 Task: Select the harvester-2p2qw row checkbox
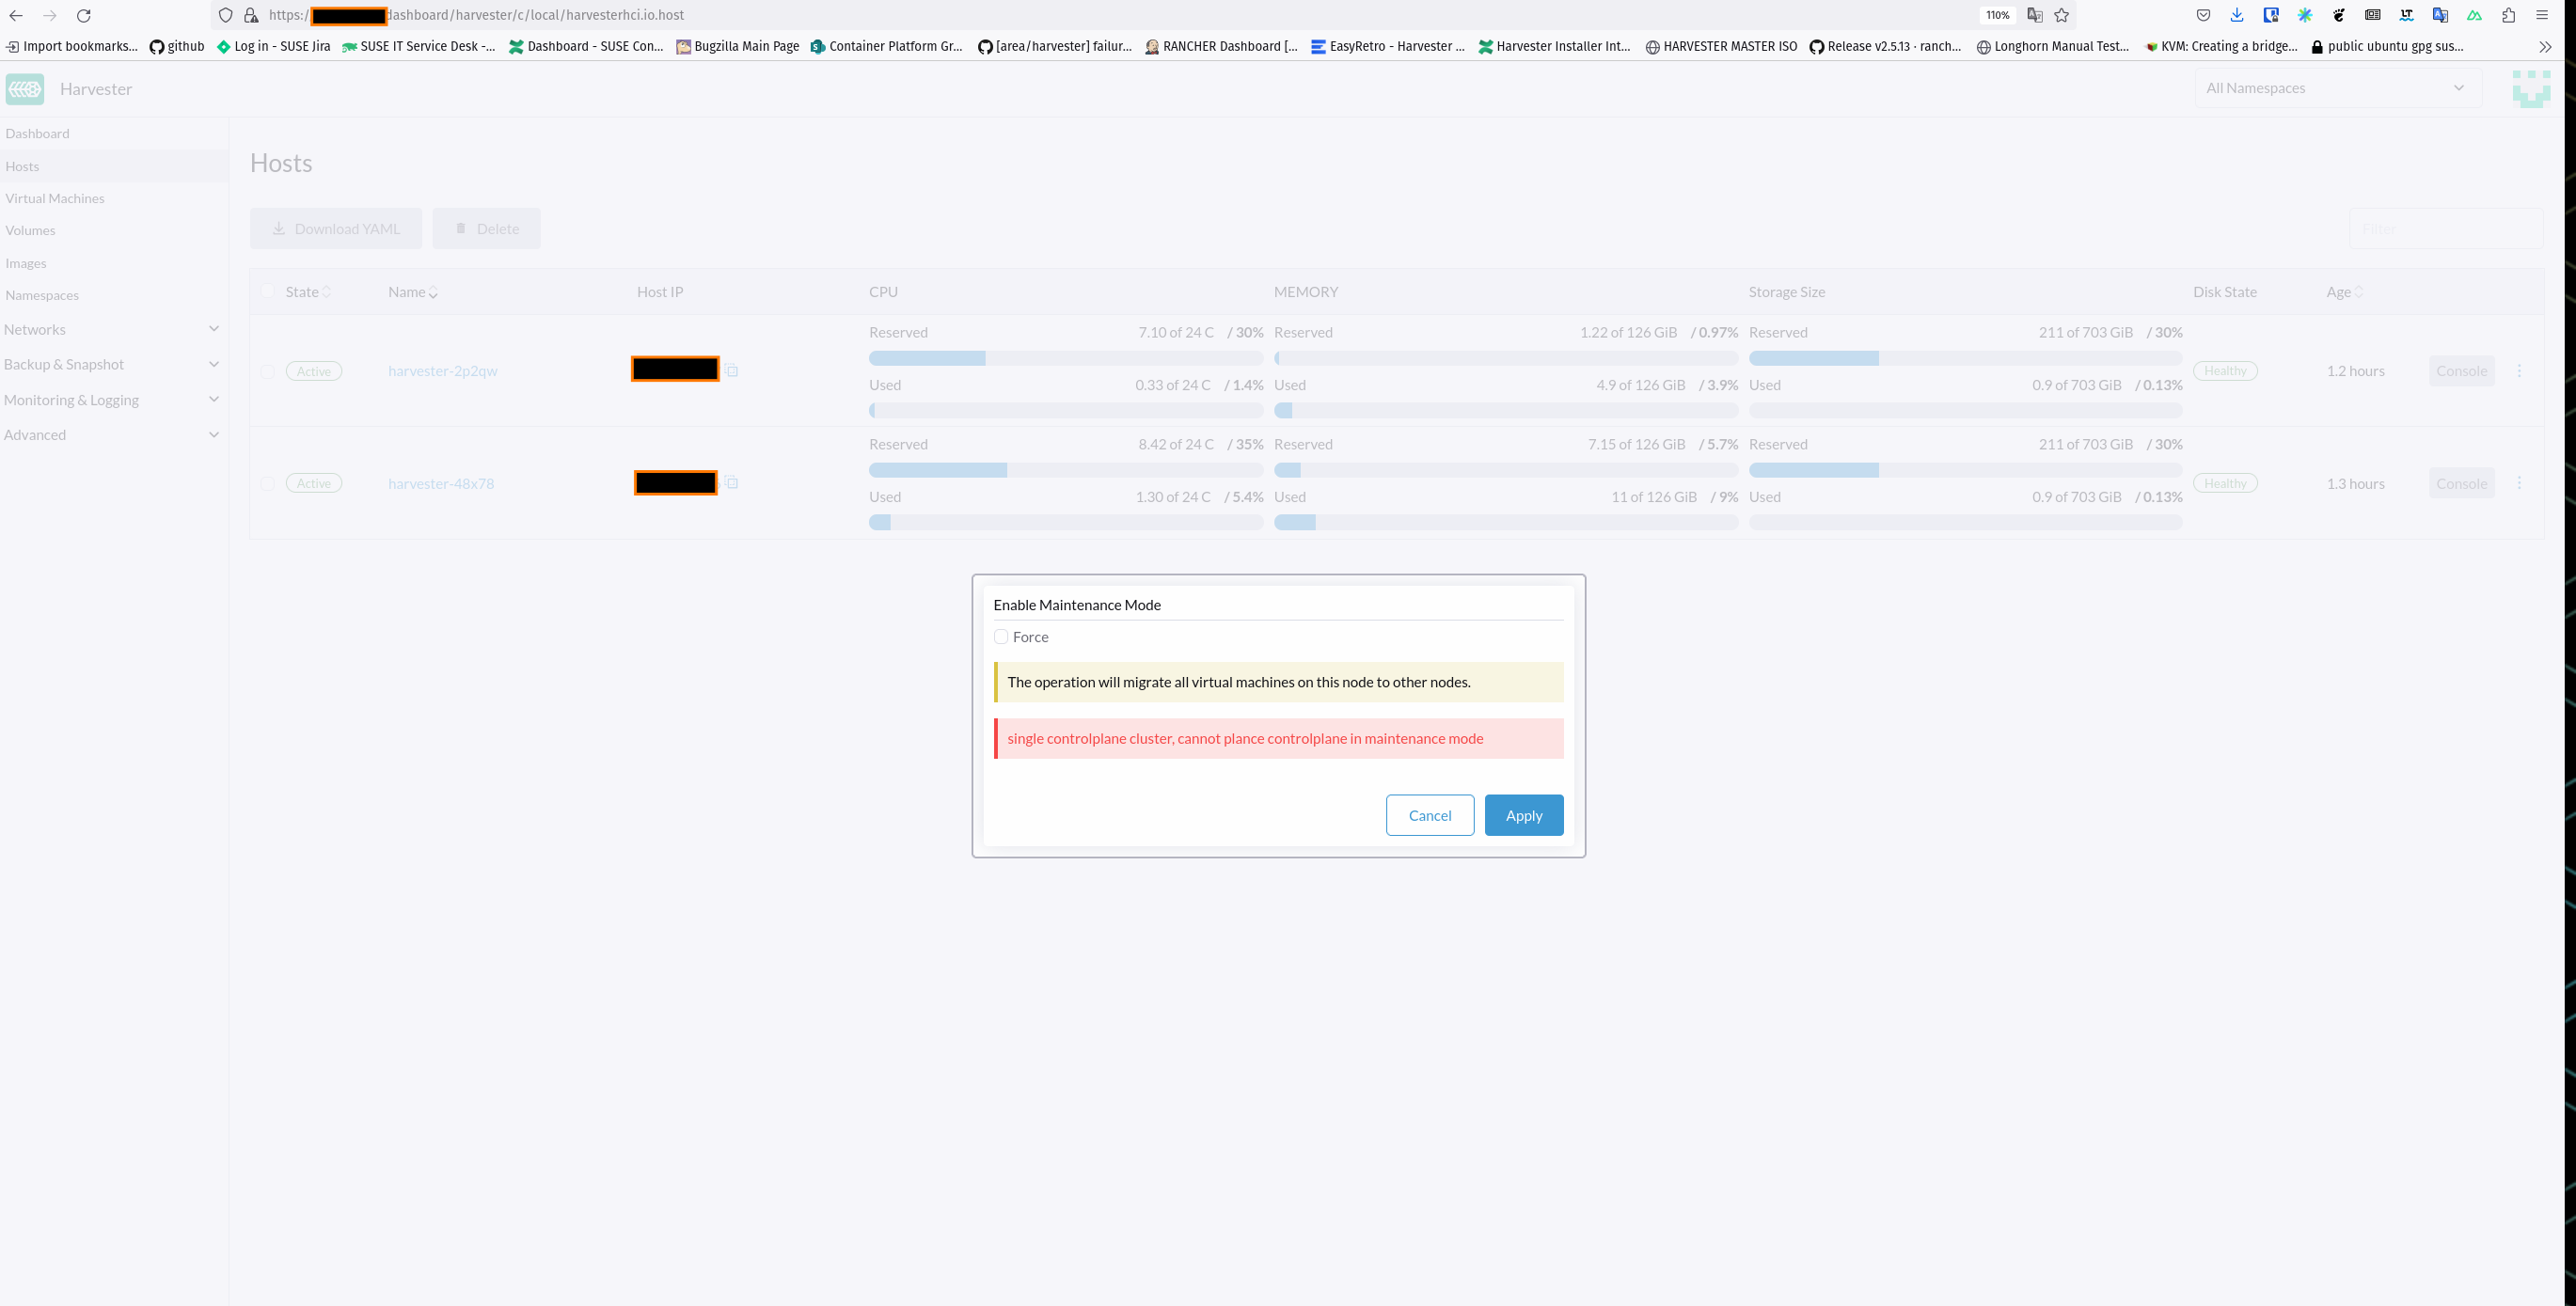click(x=267, y=372)
